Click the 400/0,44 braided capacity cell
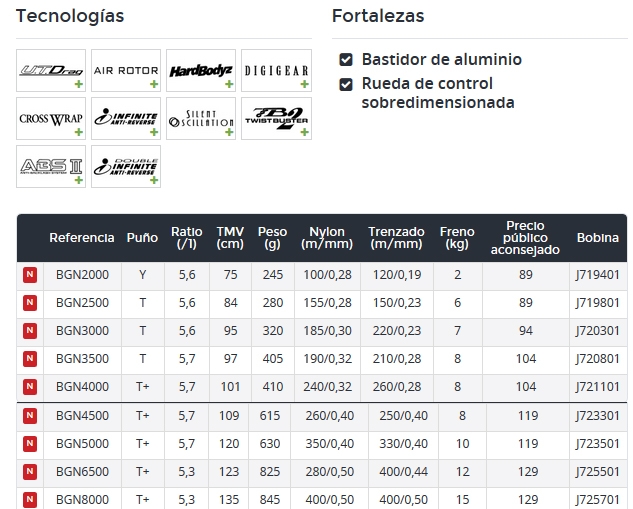 click(403, 472)
